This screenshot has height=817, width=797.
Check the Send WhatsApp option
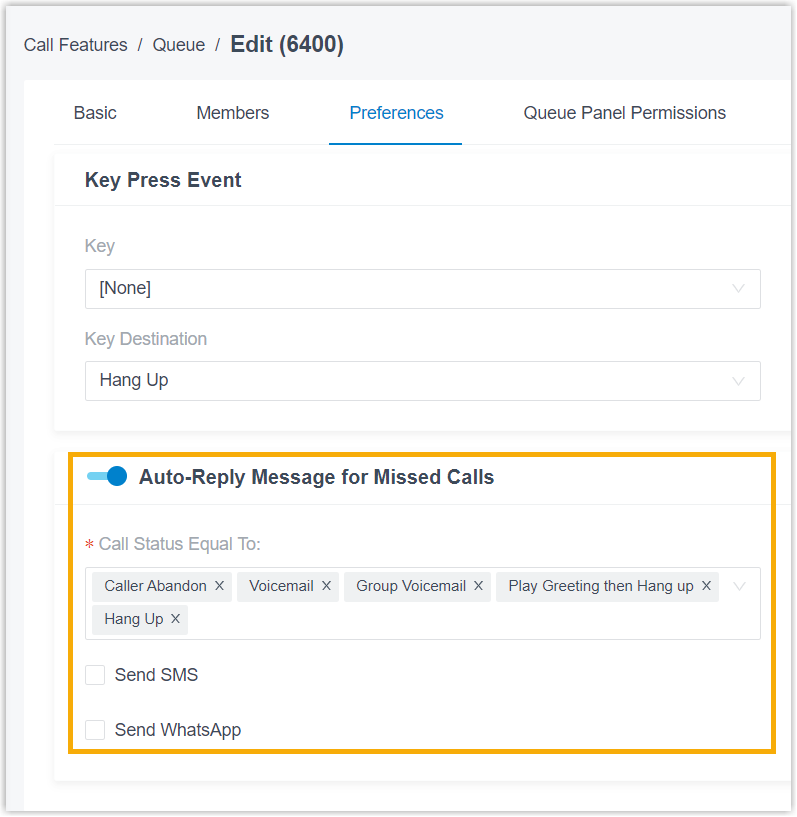[95, 729]
